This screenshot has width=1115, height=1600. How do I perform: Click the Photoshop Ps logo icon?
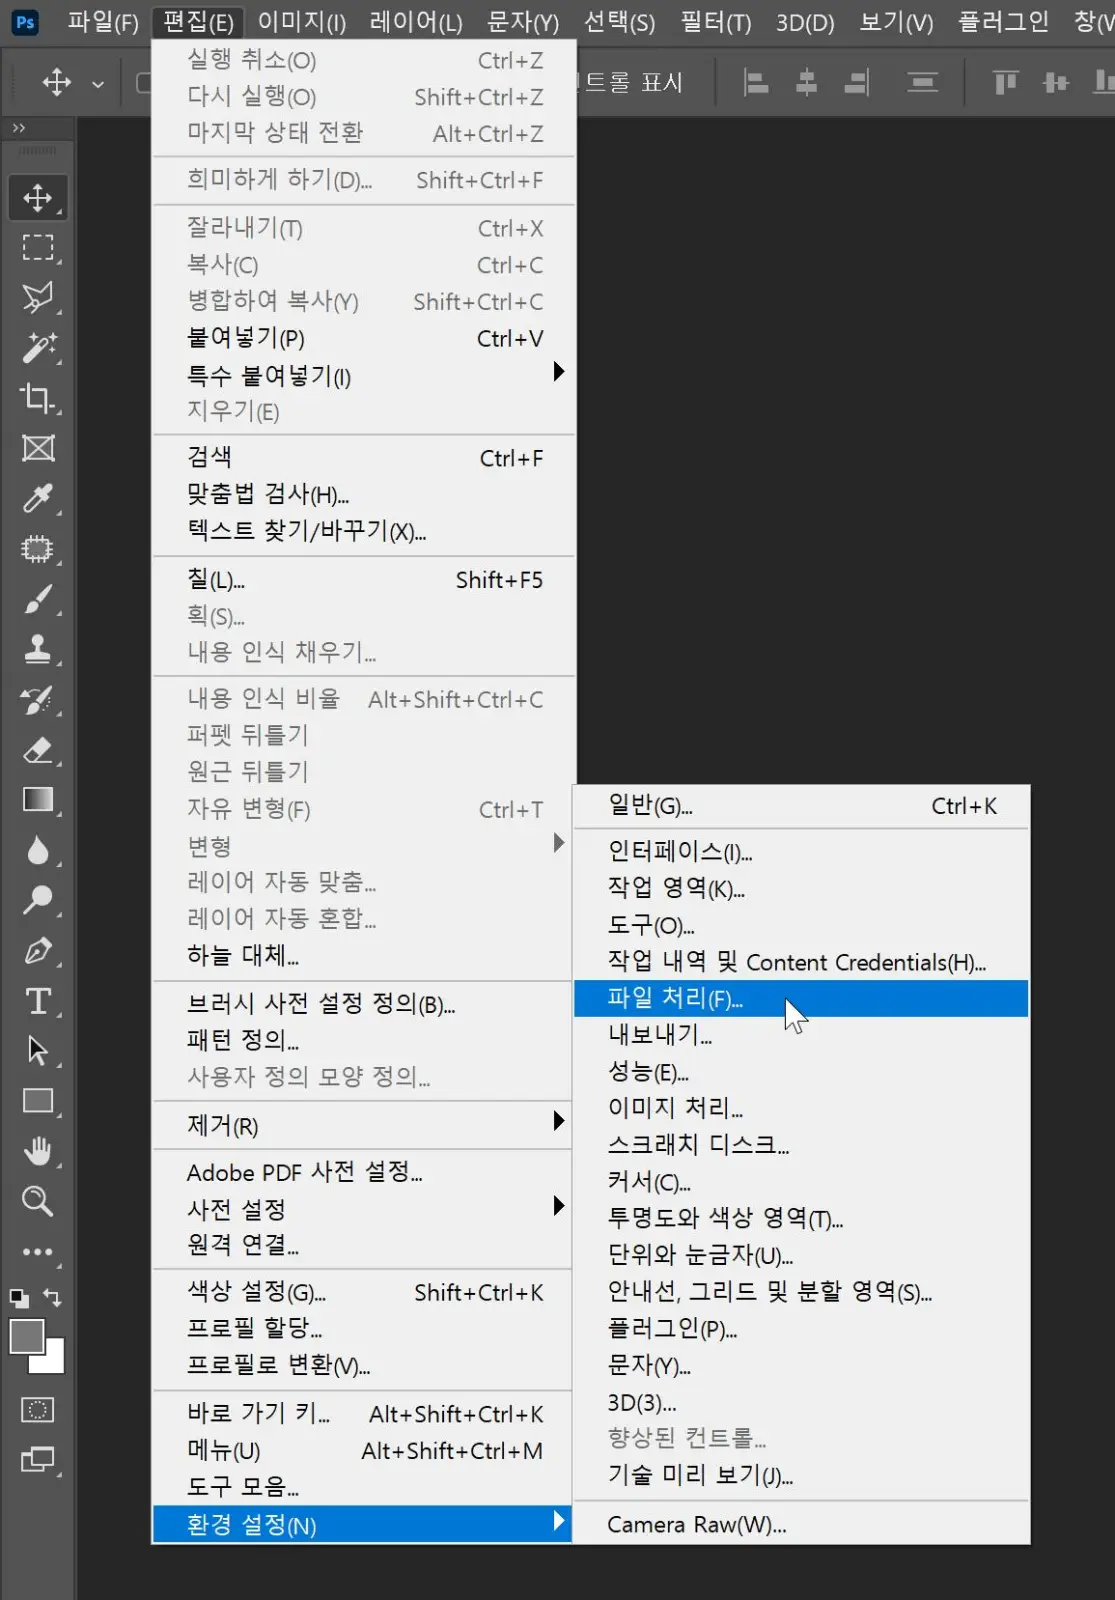point(25,22)
